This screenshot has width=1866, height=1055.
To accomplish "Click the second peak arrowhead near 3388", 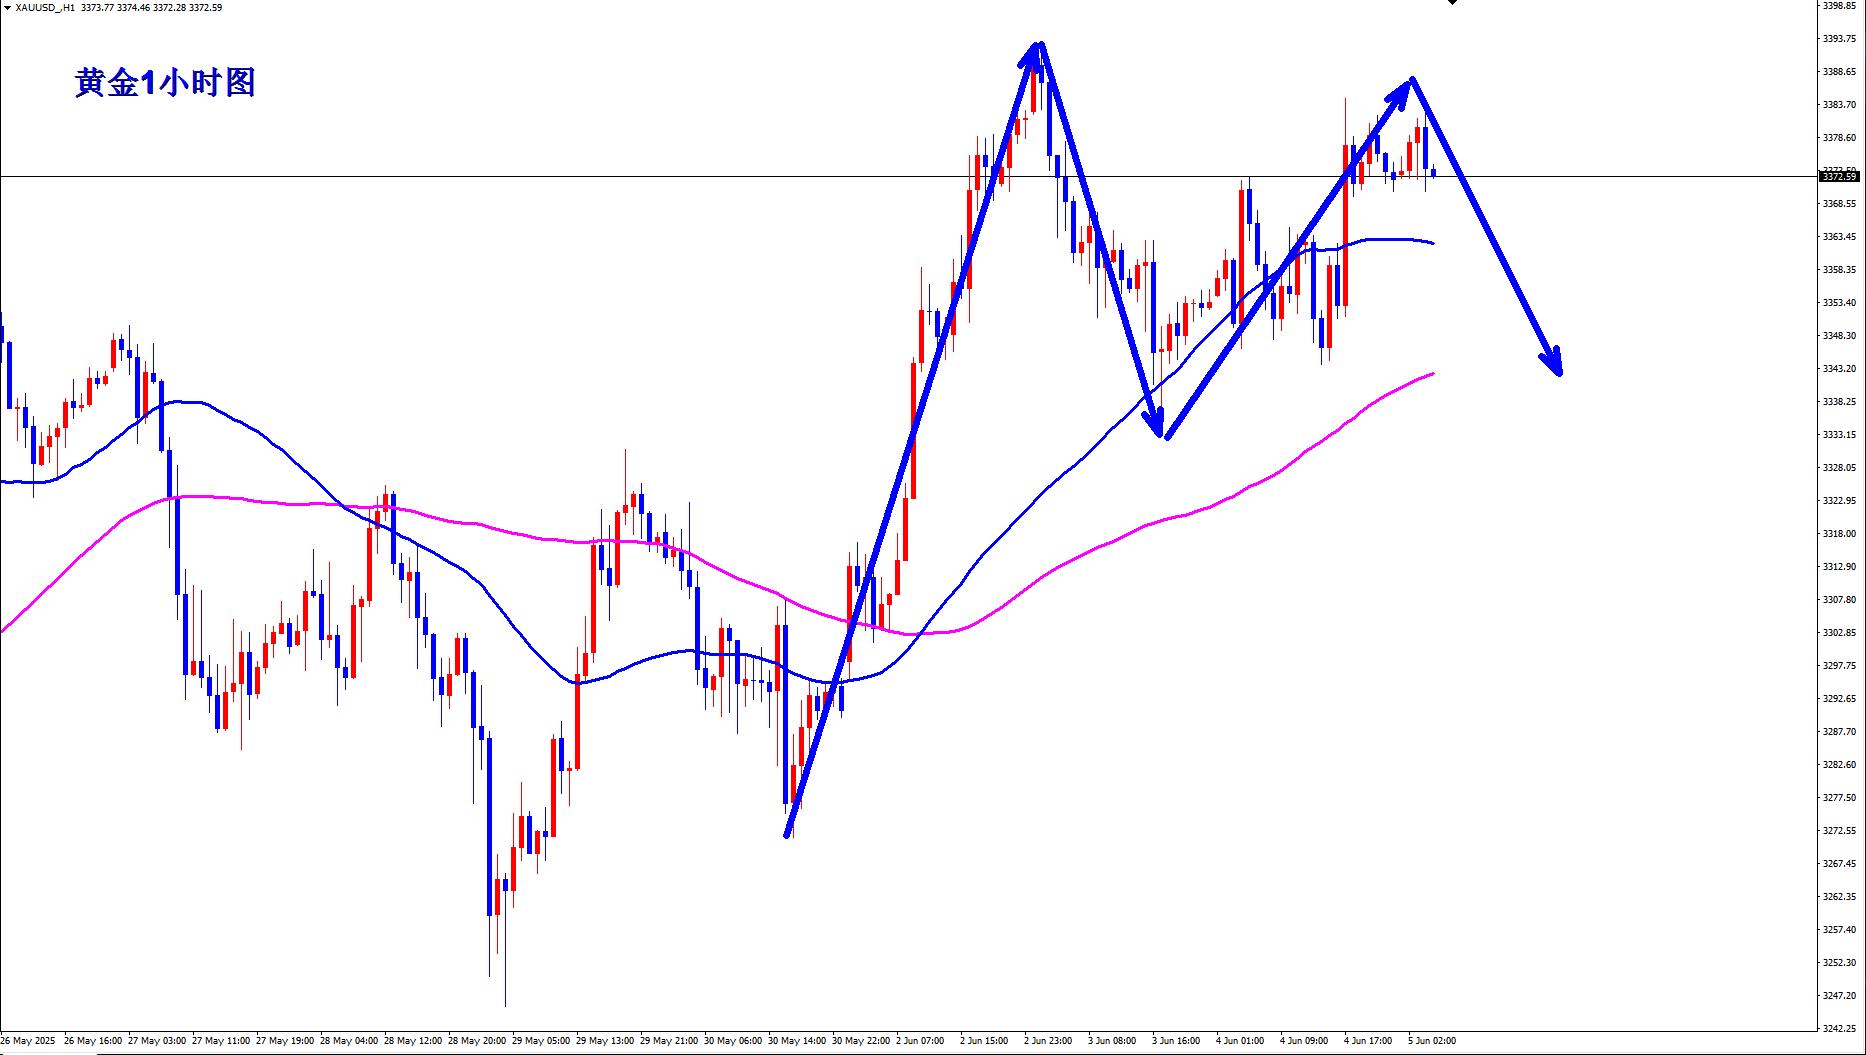I will pyautogui.click(x=1410, y=79).
